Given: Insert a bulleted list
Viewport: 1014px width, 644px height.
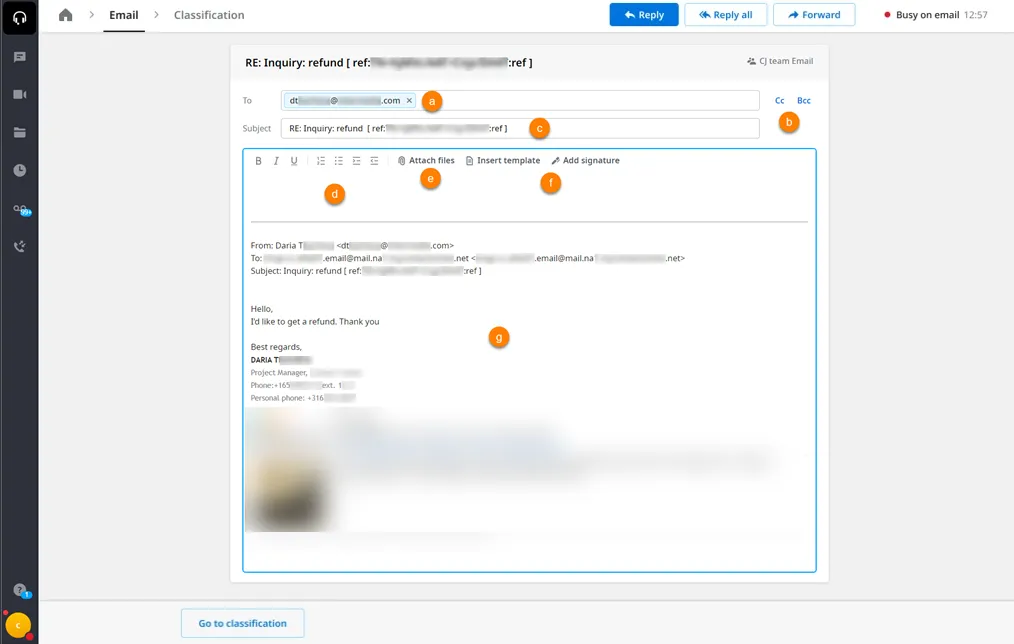Looking at the screenshot, I should [338, 161].
